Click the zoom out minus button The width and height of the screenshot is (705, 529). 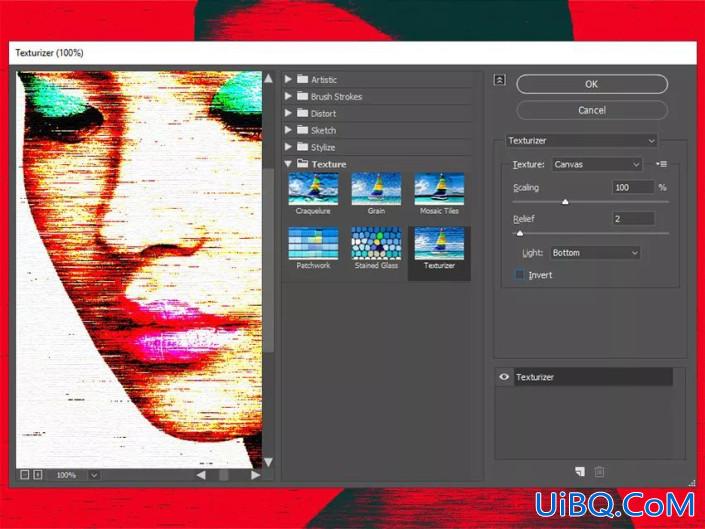pyautogui.click(x=25, y=475)
